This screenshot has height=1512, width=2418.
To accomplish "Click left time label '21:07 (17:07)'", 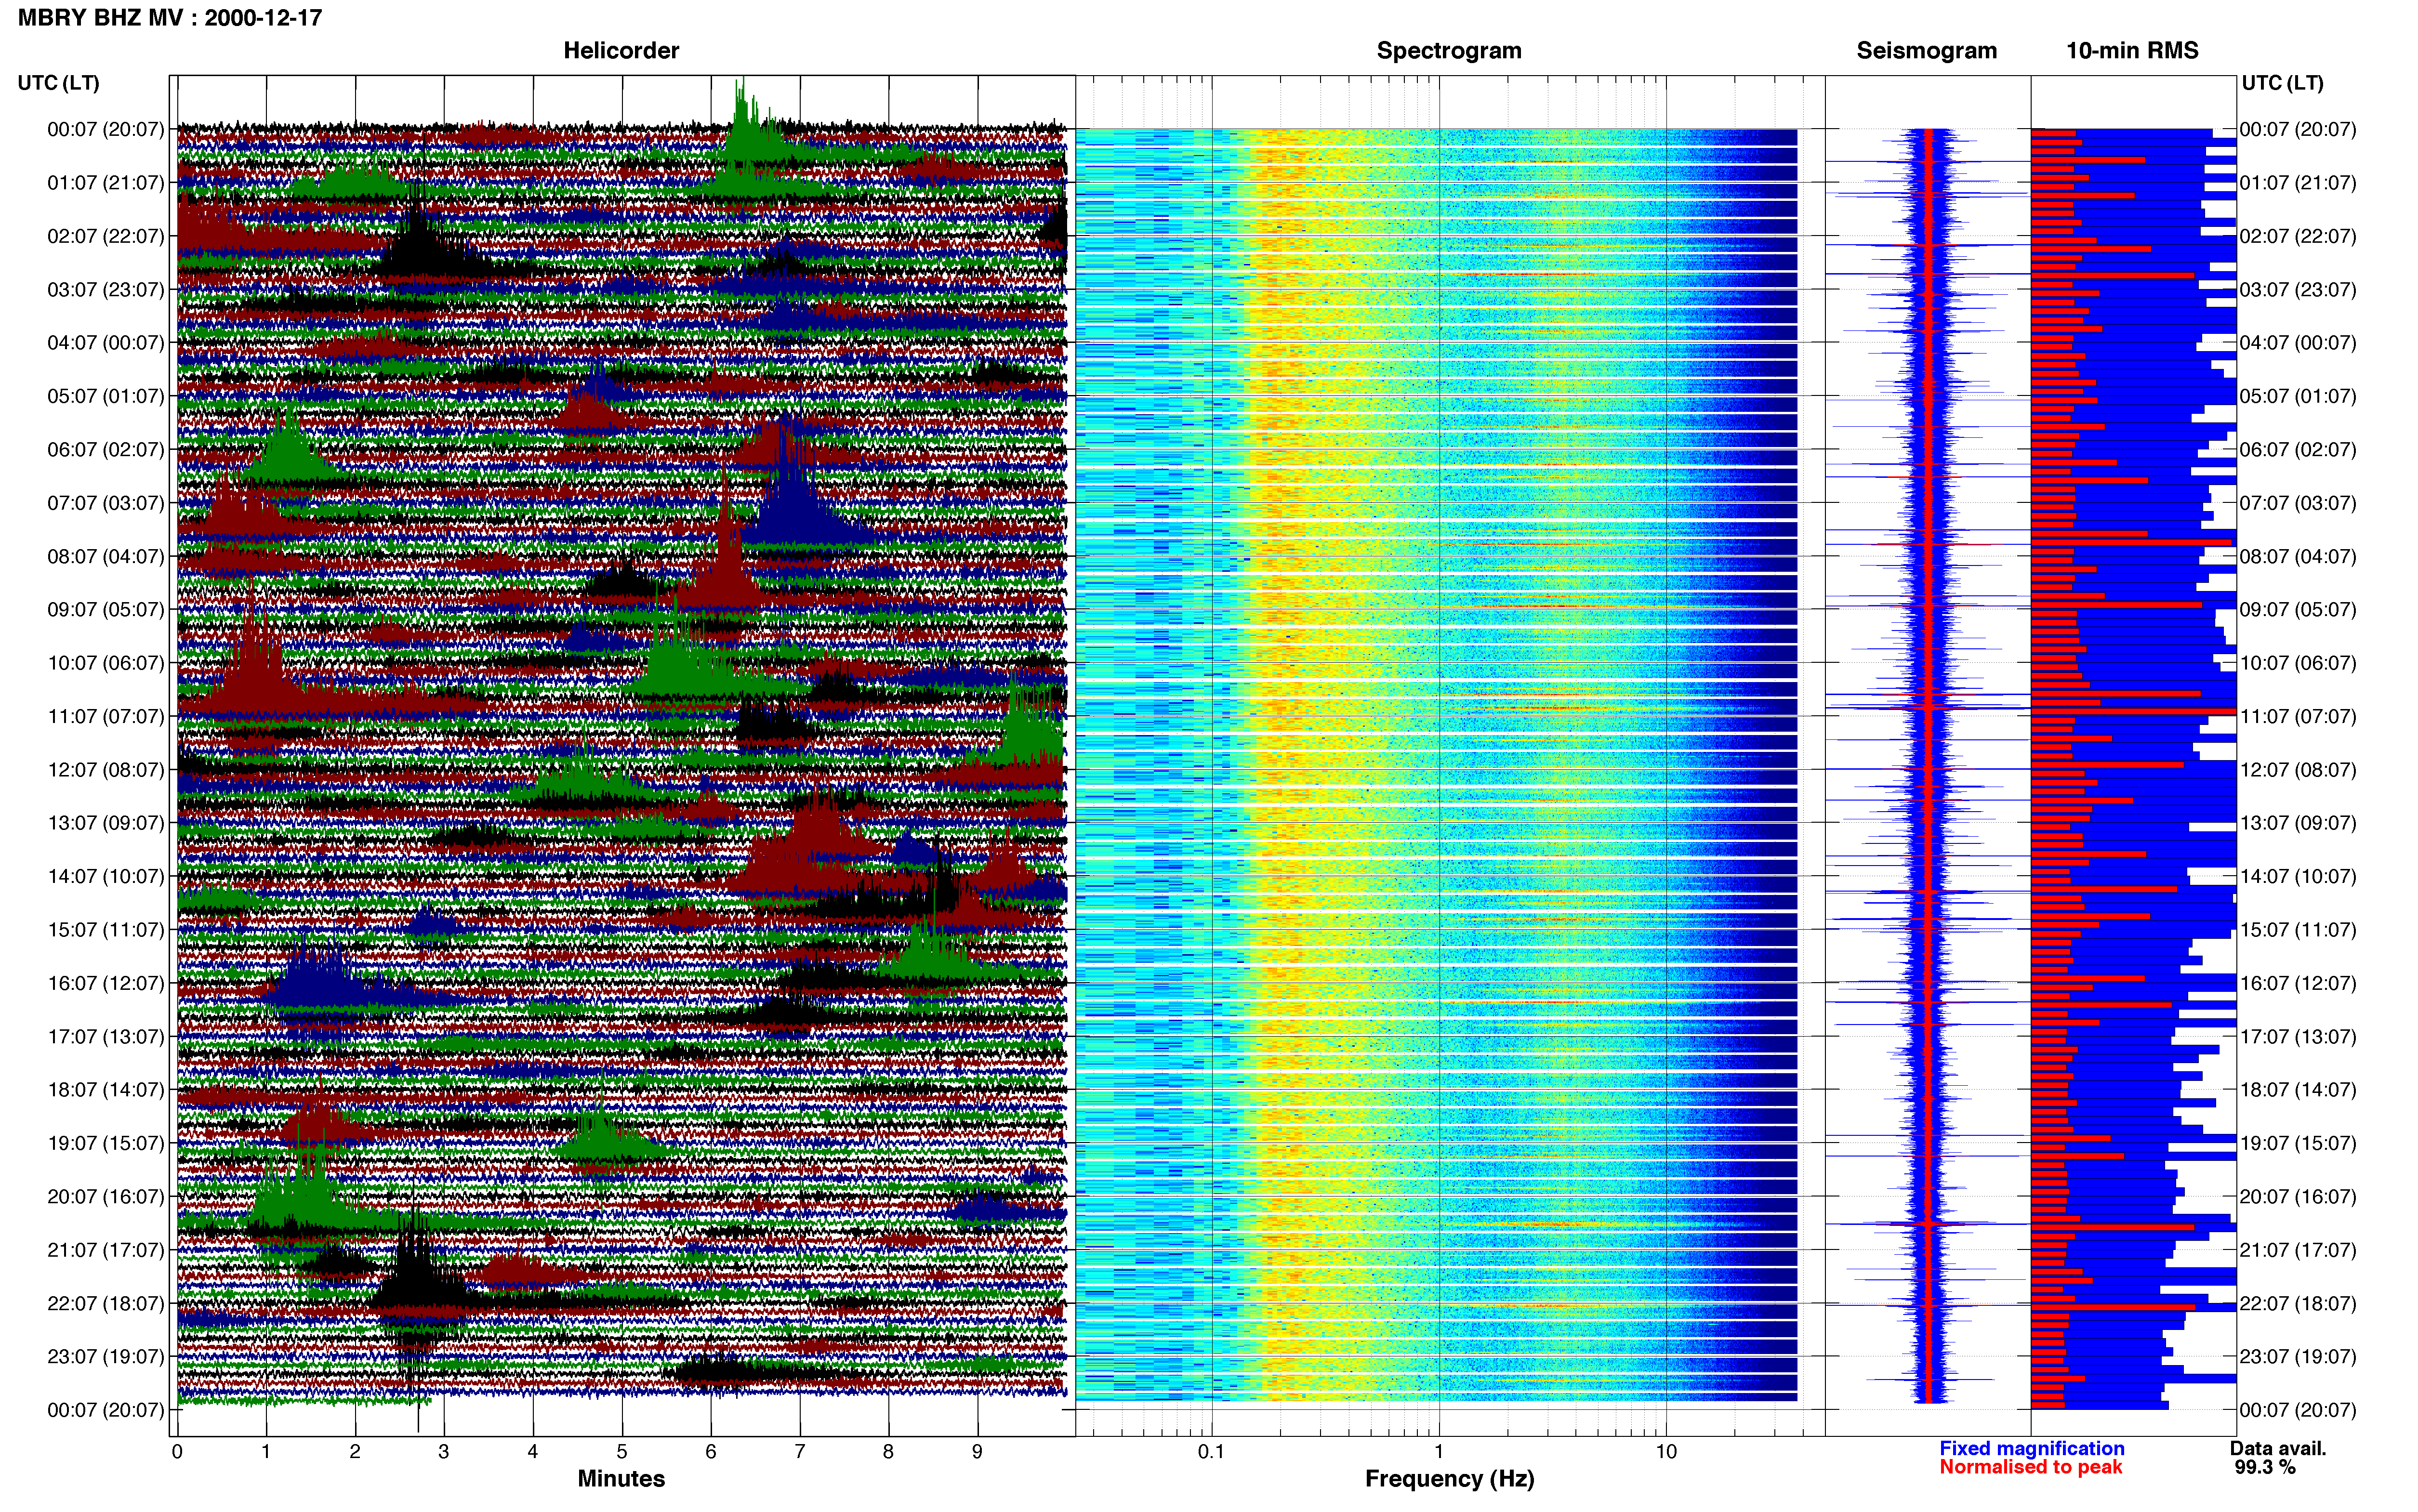I will tap(106, 1250).
